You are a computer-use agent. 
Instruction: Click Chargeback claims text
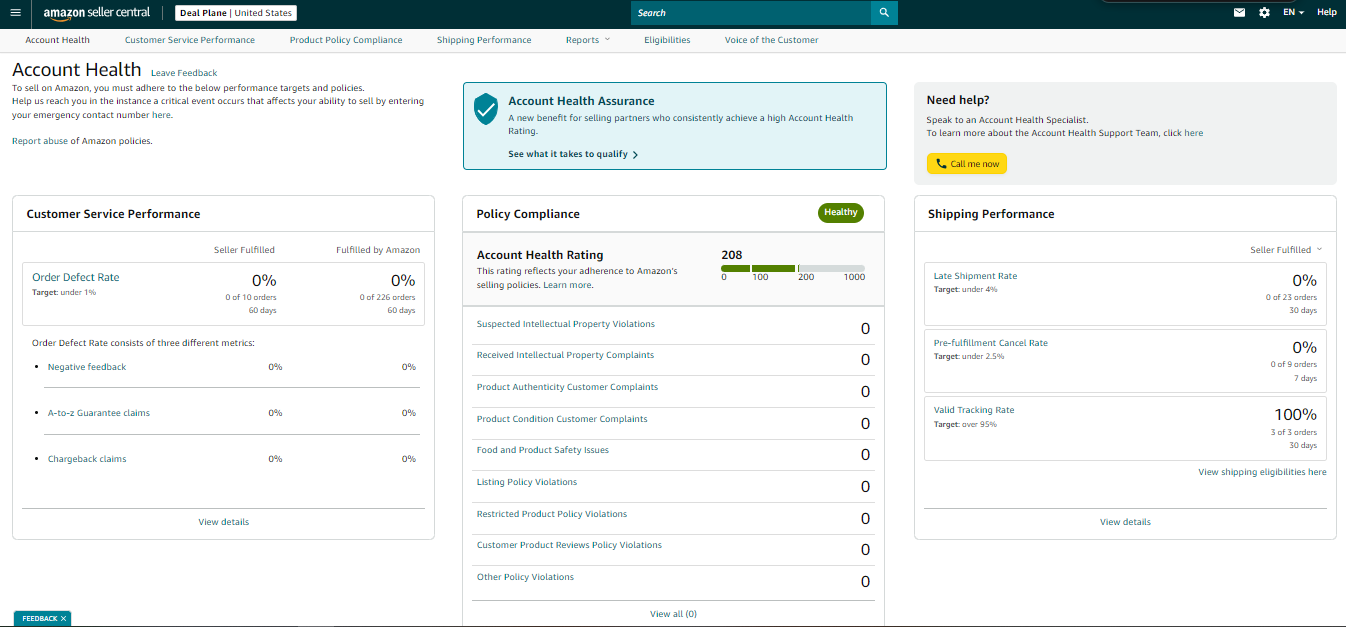(87, 459)
